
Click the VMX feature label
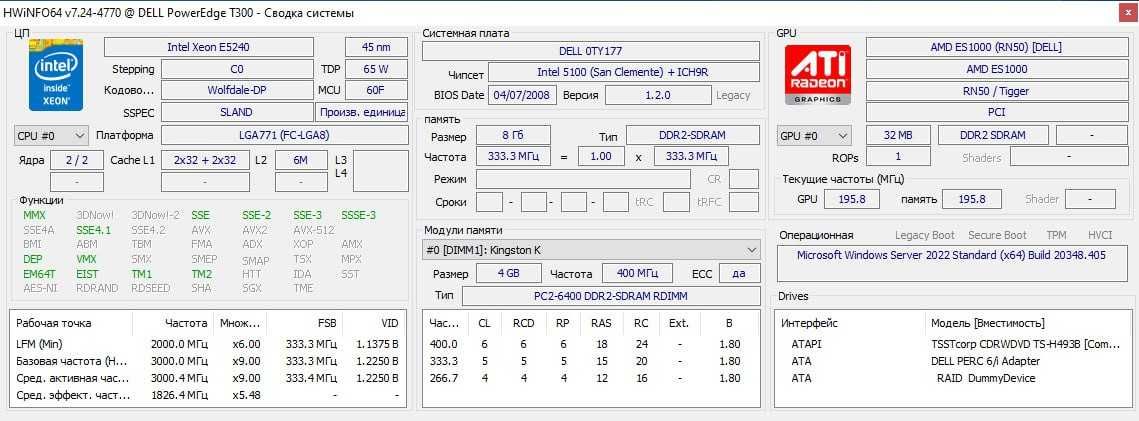point(86,259)
